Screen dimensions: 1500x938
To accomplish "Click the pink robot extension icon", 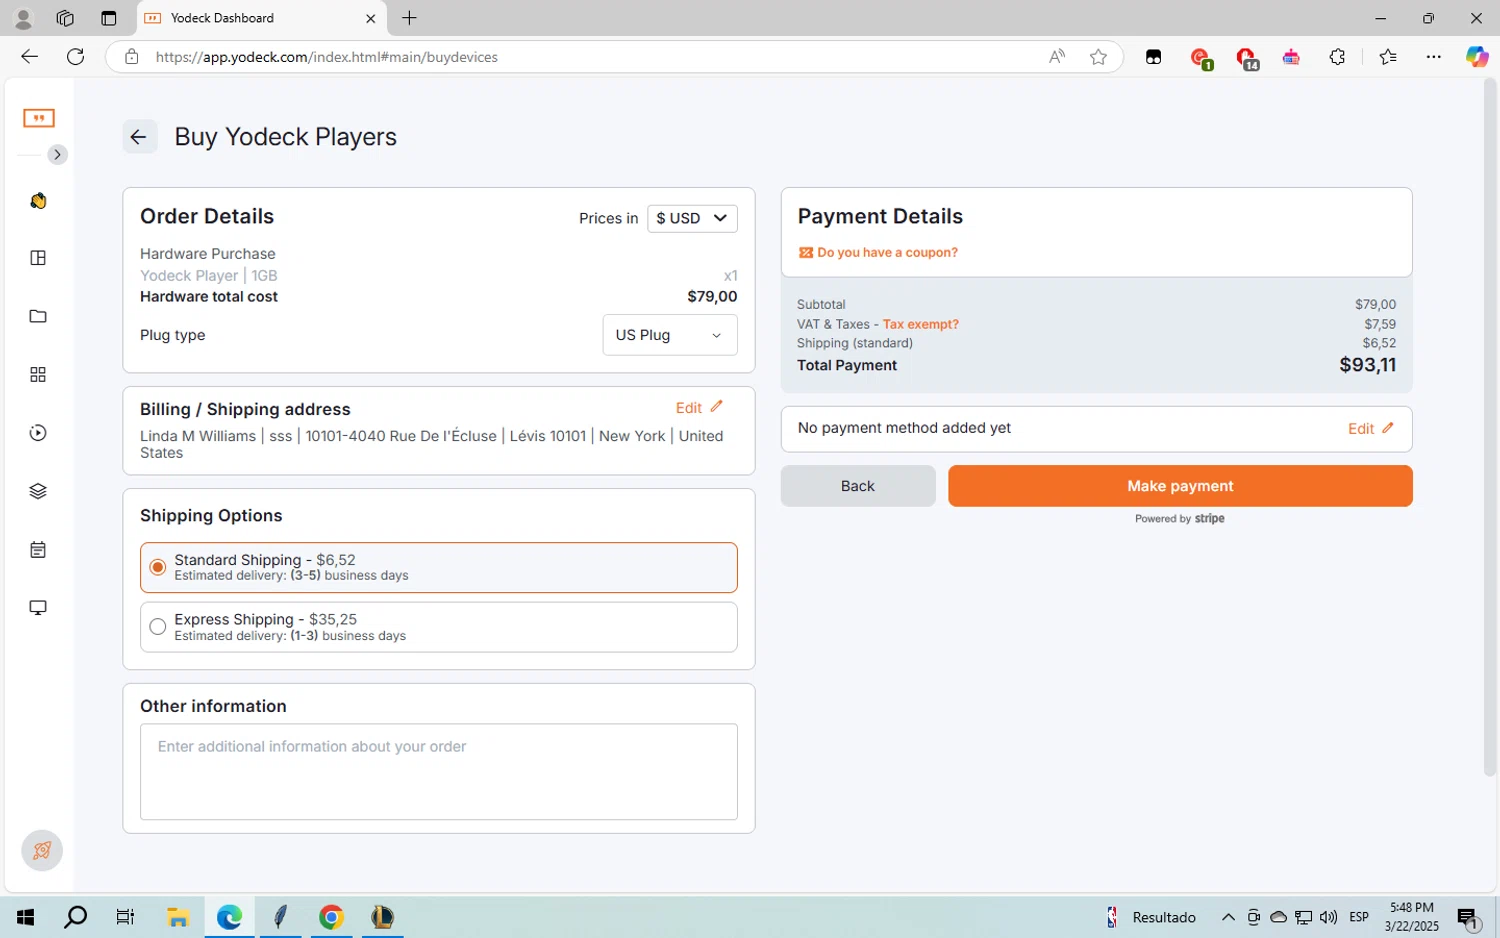I will (x=1291, y=57).
